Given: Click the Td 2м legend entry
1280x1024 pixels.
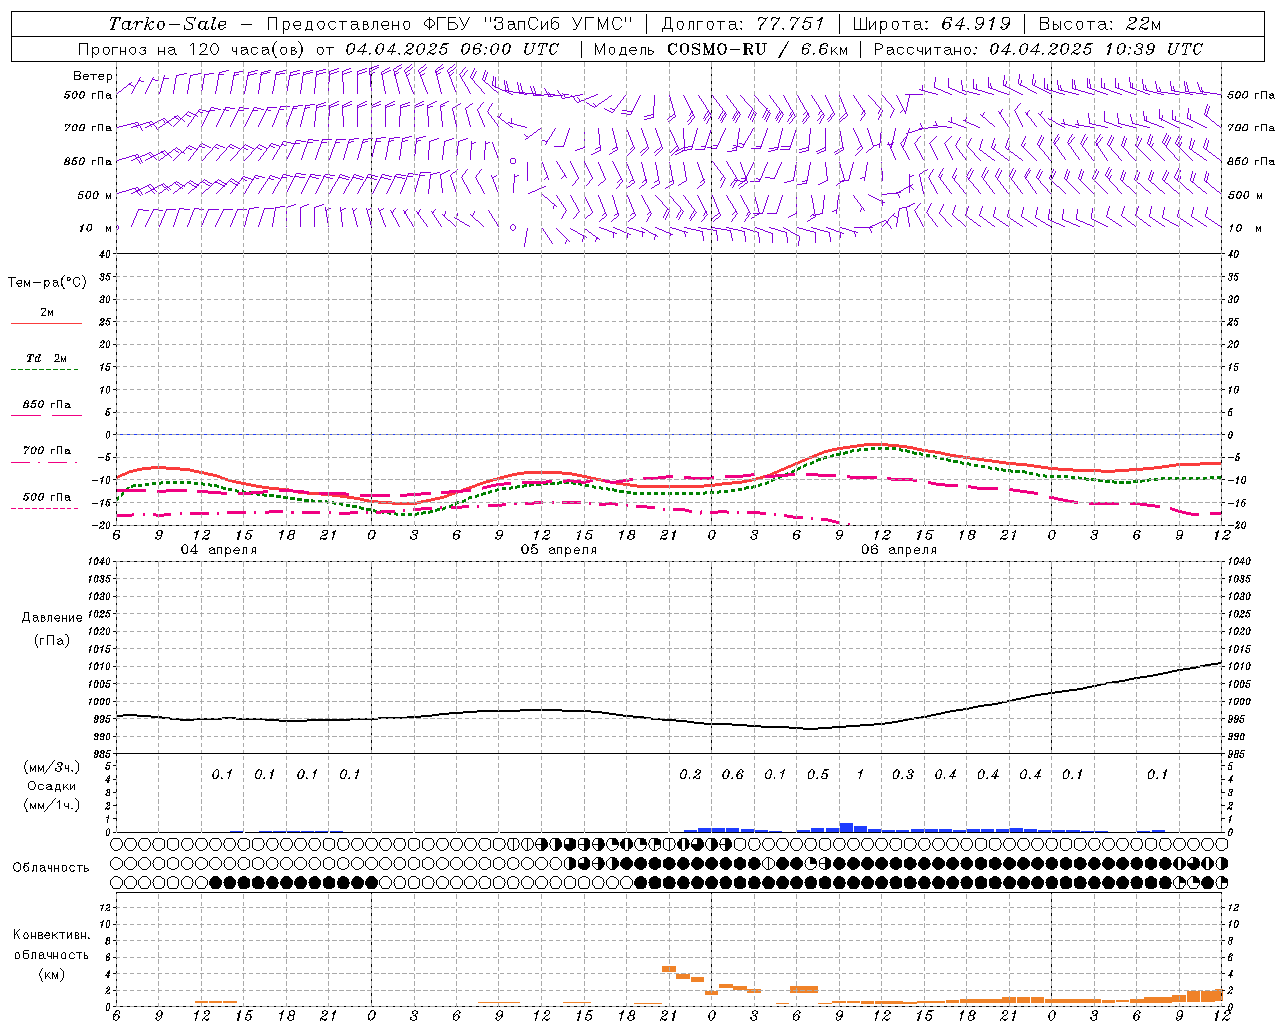Looking at the screenshot, I should point(46,358).
